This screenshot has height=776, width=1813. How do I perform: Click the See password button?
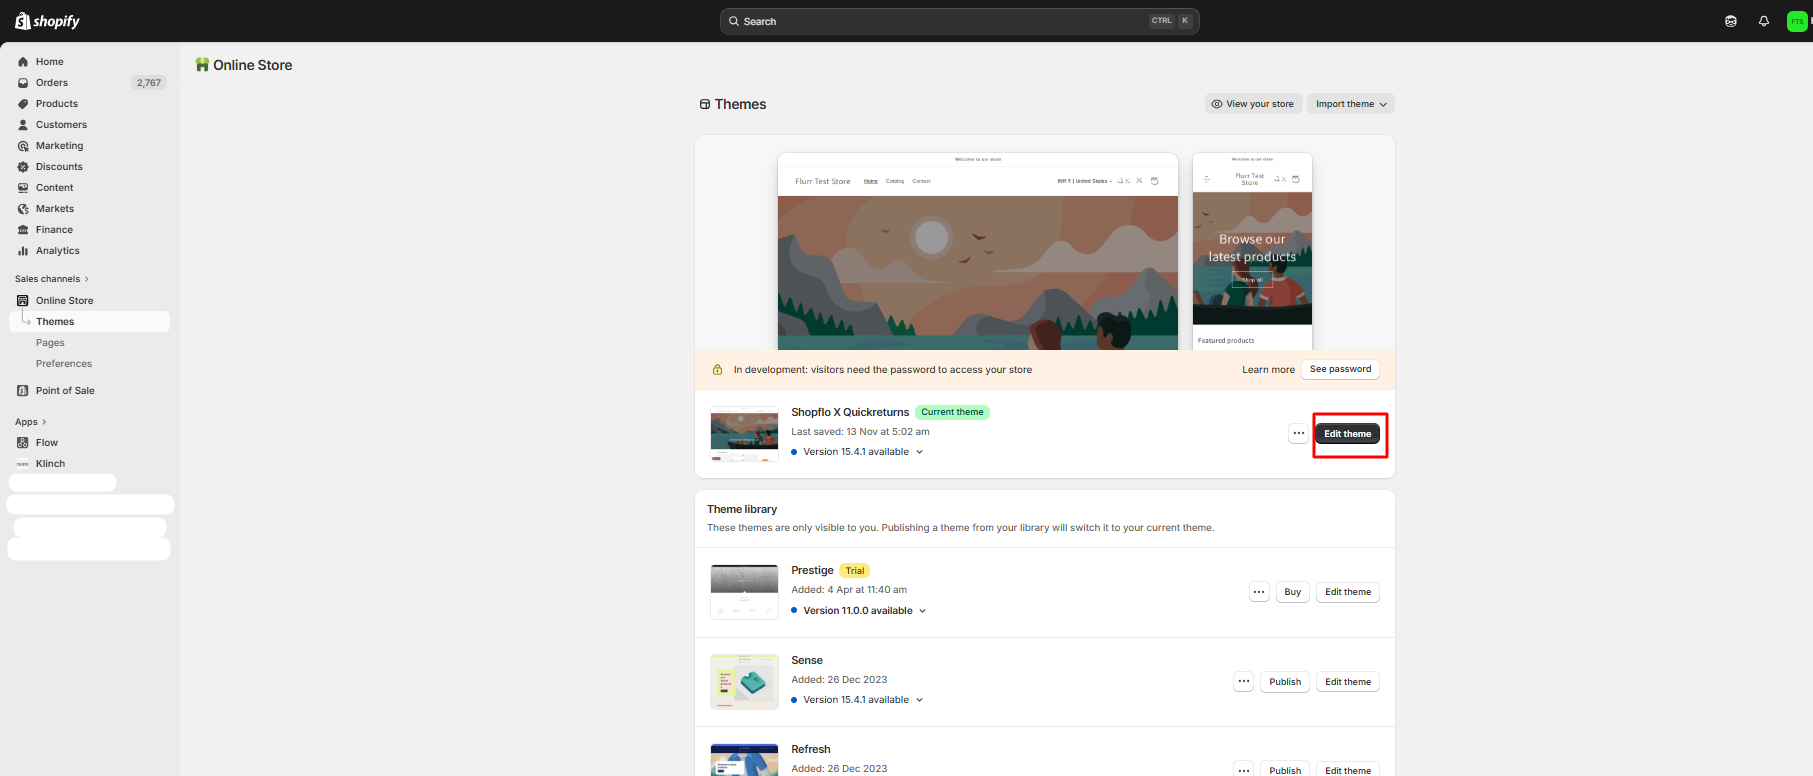(x=1340, y=369)
